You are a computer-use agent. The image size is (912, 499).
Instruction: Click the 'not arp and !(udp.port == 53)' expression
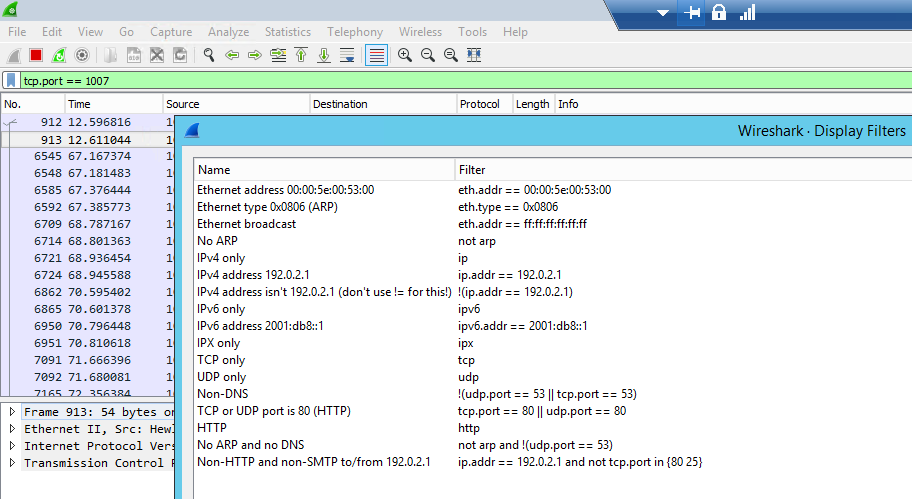535,445
